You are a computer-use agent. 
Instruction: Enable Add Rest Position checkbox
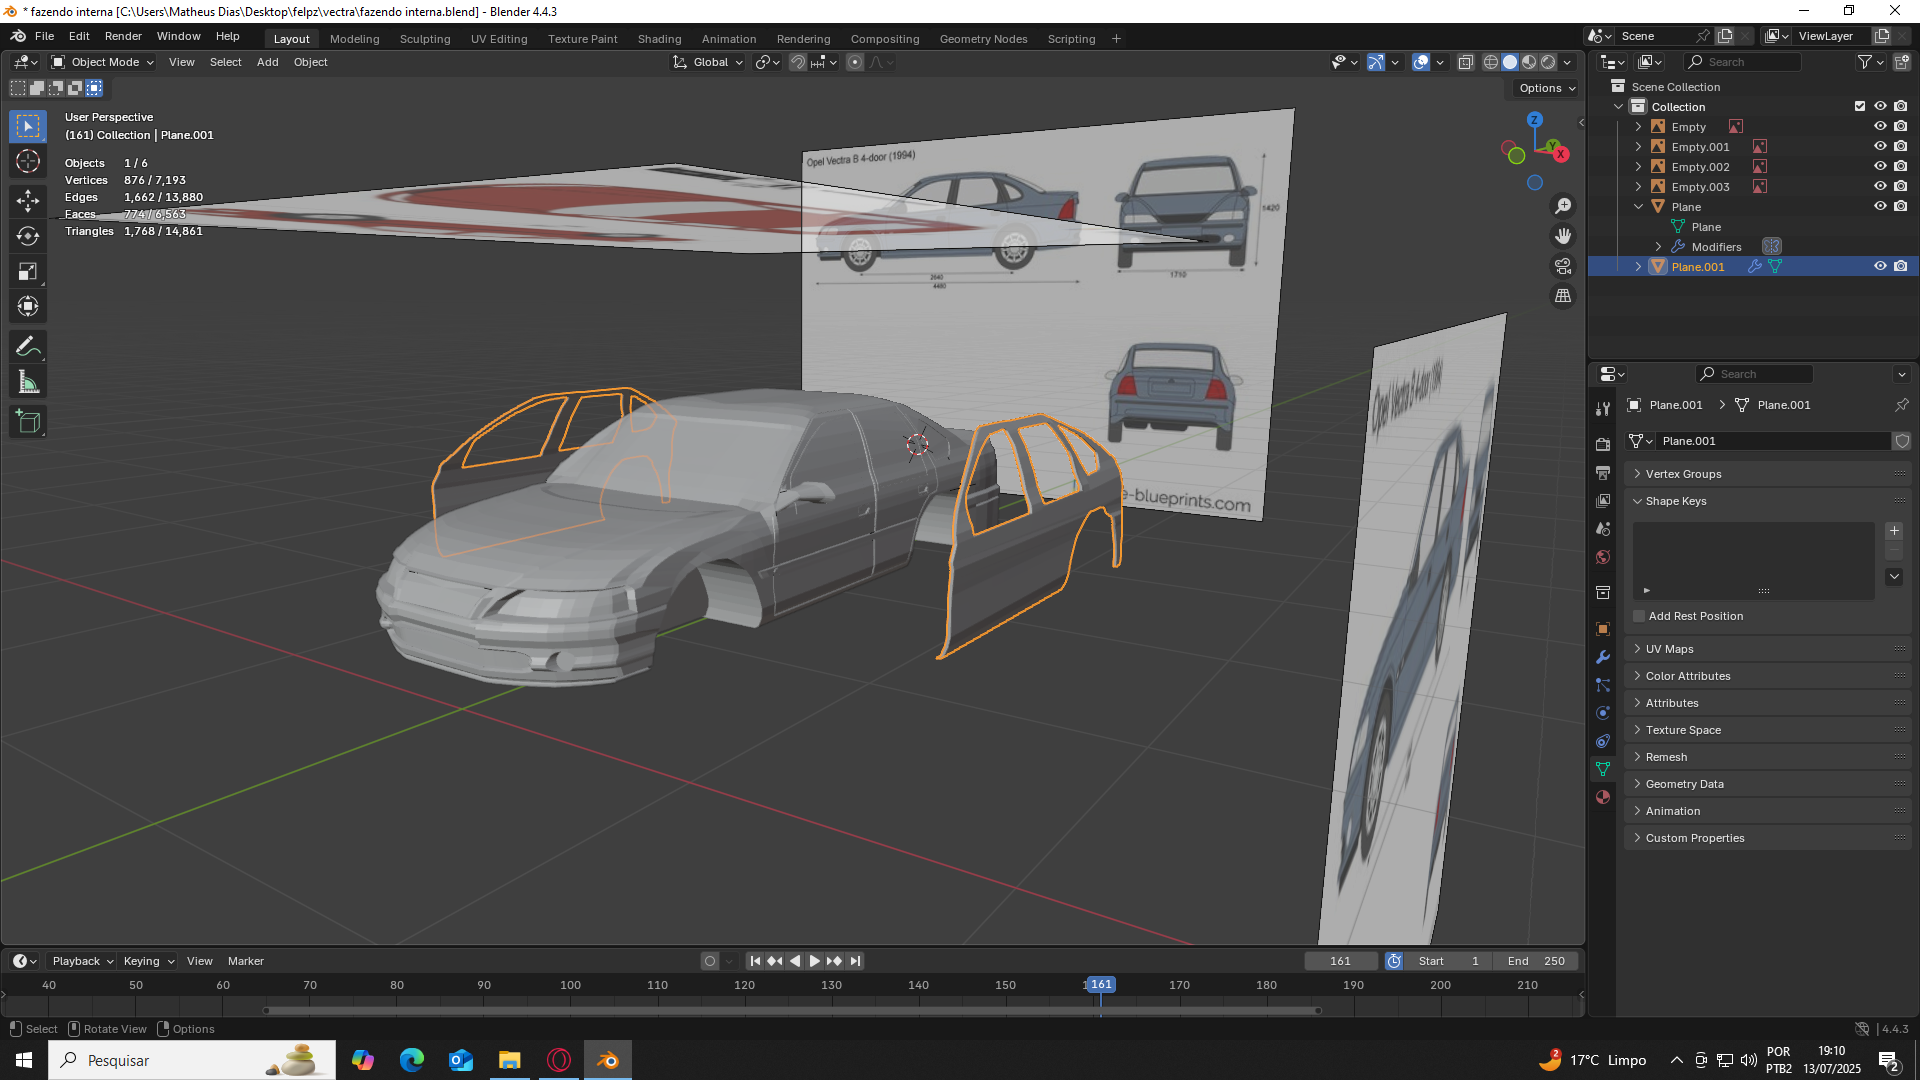[1639, 616]
